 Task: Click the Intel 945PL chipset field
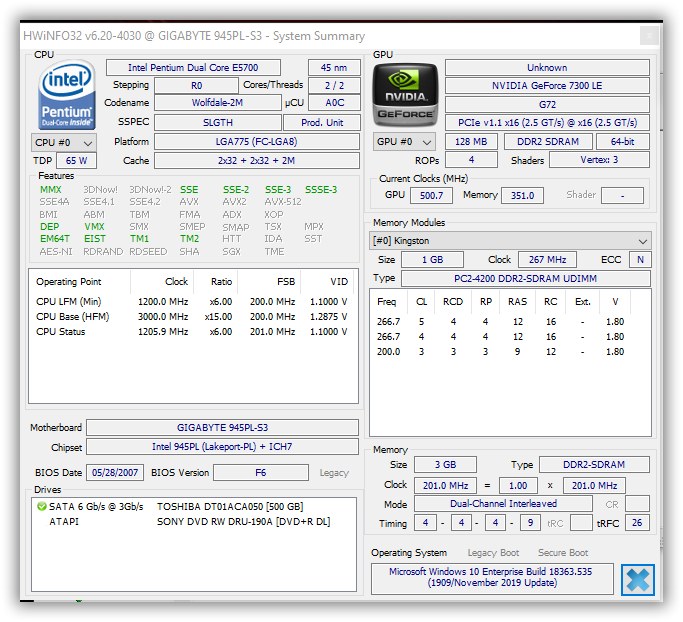(222, 447)
